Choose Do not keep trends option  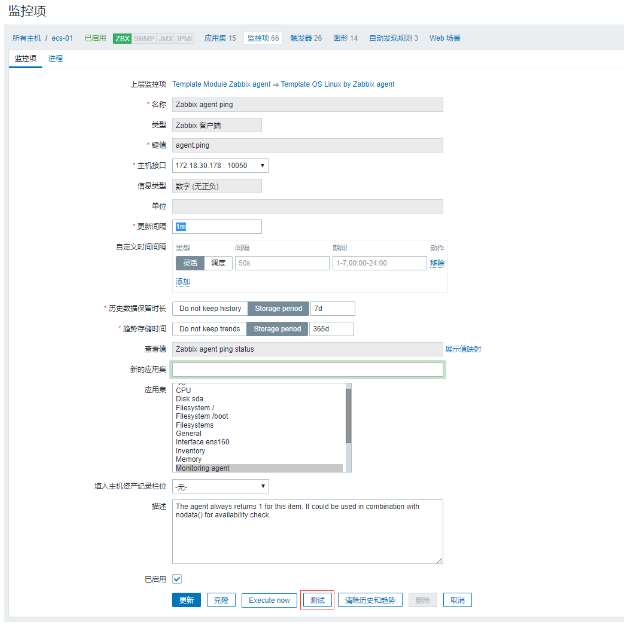point(210,328)
